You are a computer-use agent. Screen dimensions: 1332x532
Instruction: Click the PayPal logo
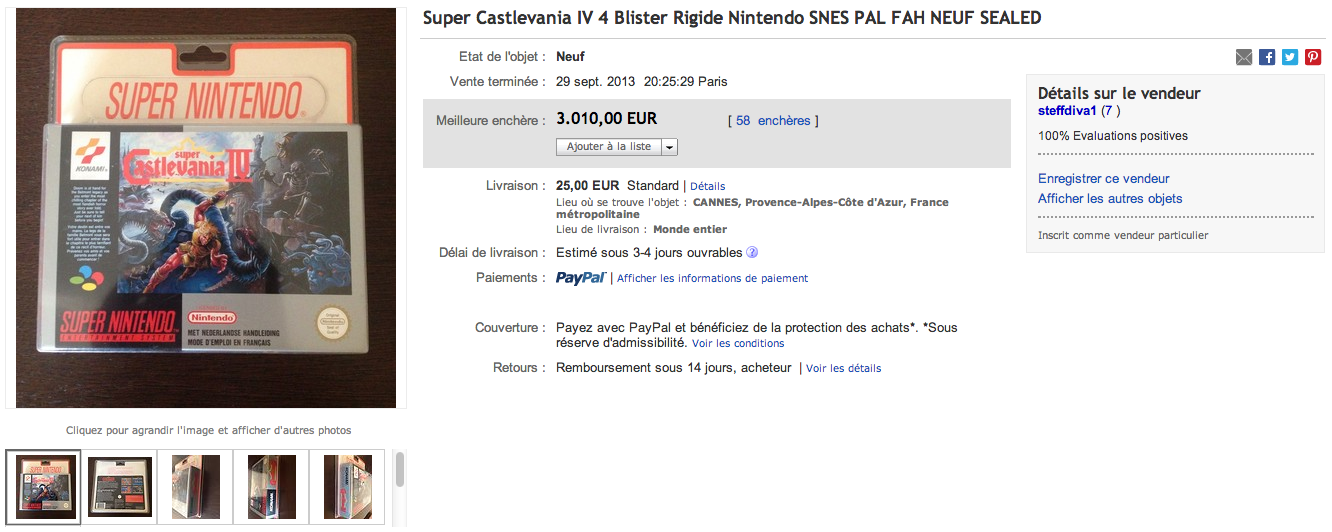pyautogui.click(x=581, y=278)
